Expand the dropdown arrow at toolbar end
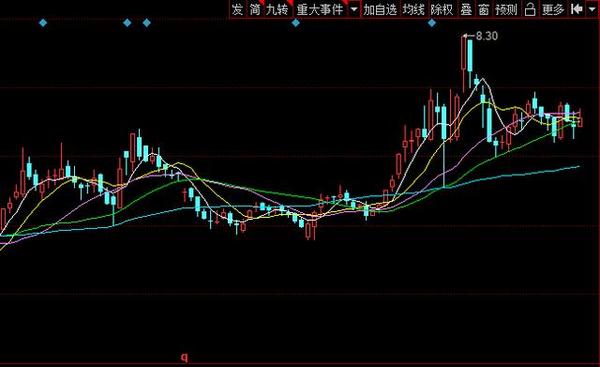600x367 pixels. (x=592, y=9)
